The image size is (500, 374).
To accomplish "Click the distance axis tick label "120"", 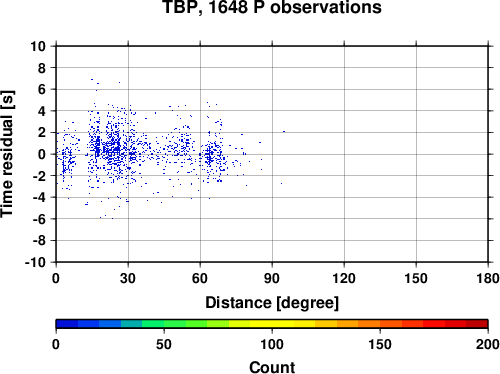I will (344, 278).
